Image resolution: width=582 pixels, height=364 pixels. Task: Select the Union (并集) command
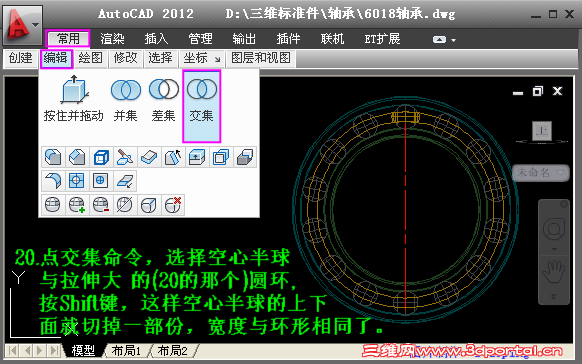125,99
